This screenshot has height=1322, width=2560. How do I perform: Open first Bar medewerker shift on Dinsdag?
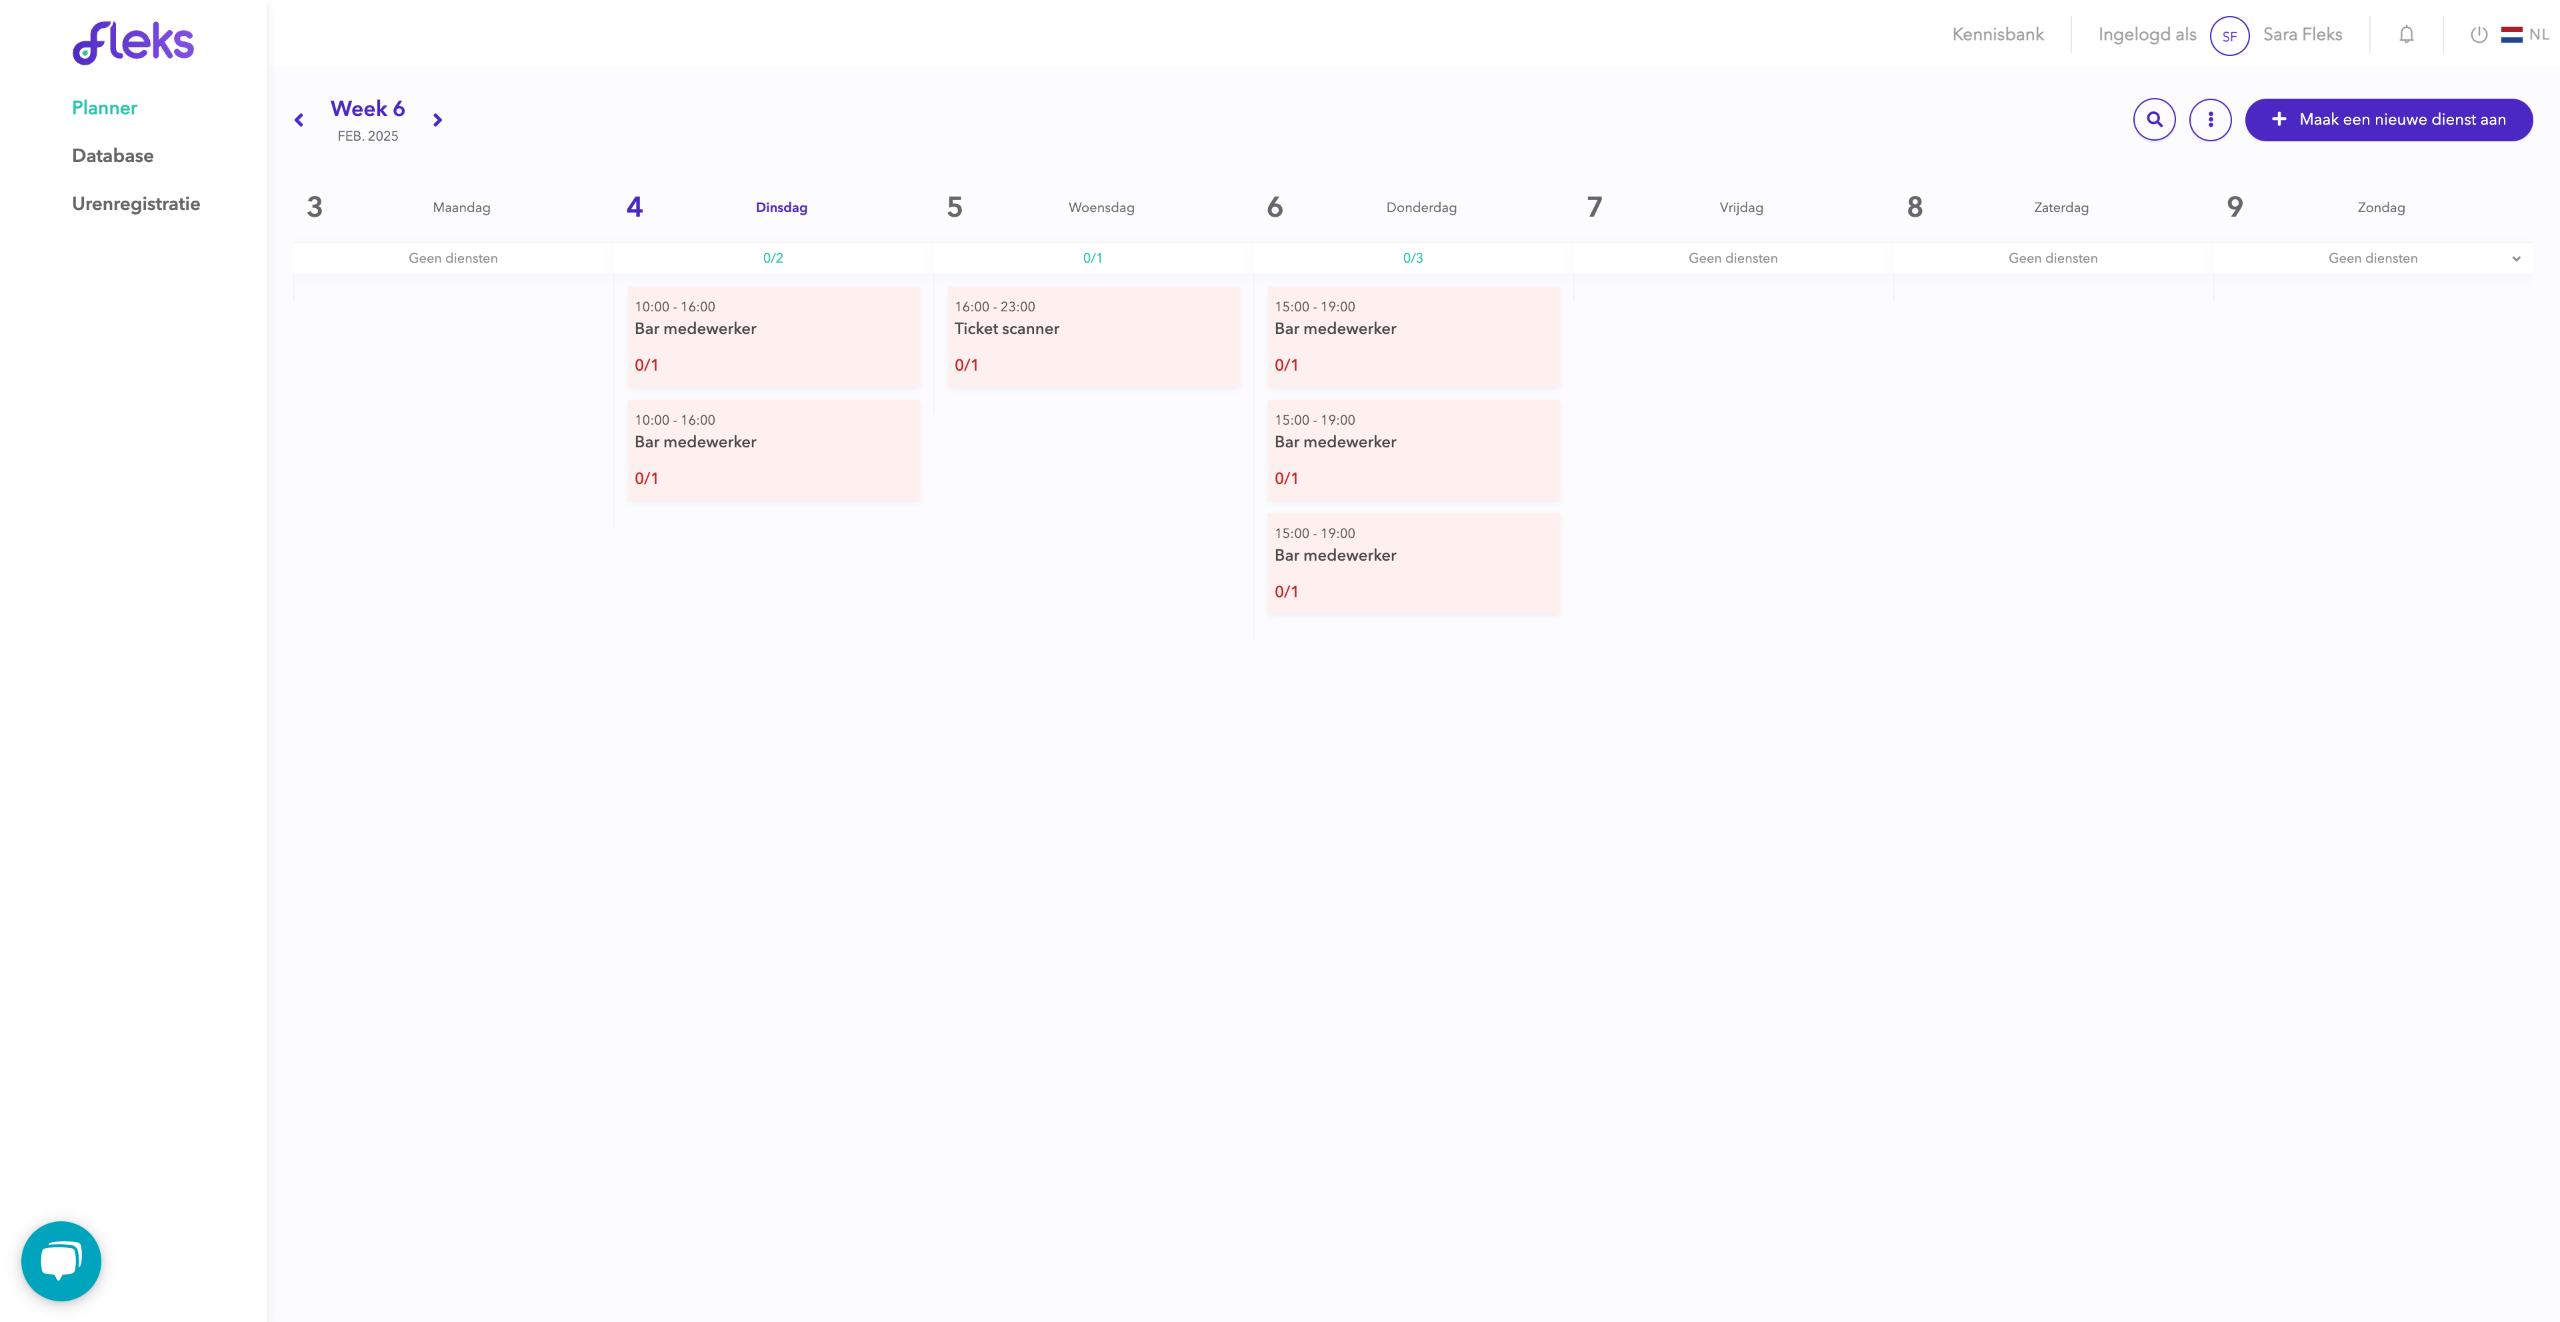pyautogui.click(x=772, y=336)
